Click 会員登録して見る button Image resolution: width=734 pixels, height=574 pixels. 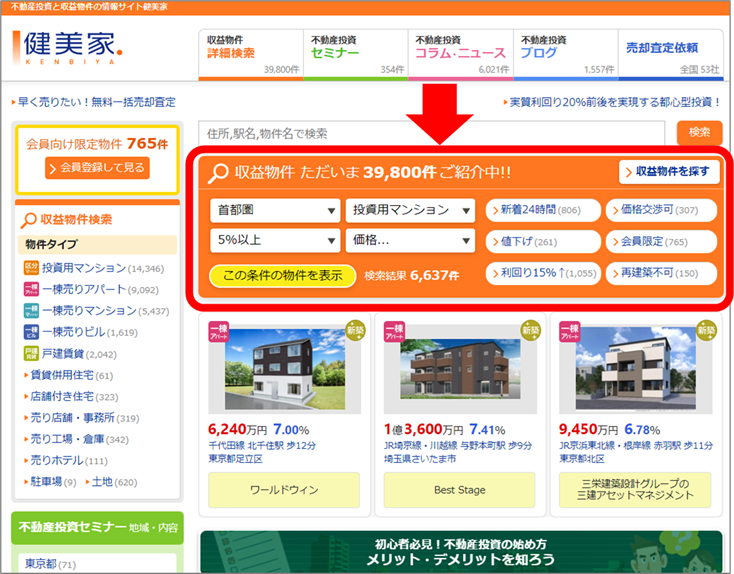[97, 168]
